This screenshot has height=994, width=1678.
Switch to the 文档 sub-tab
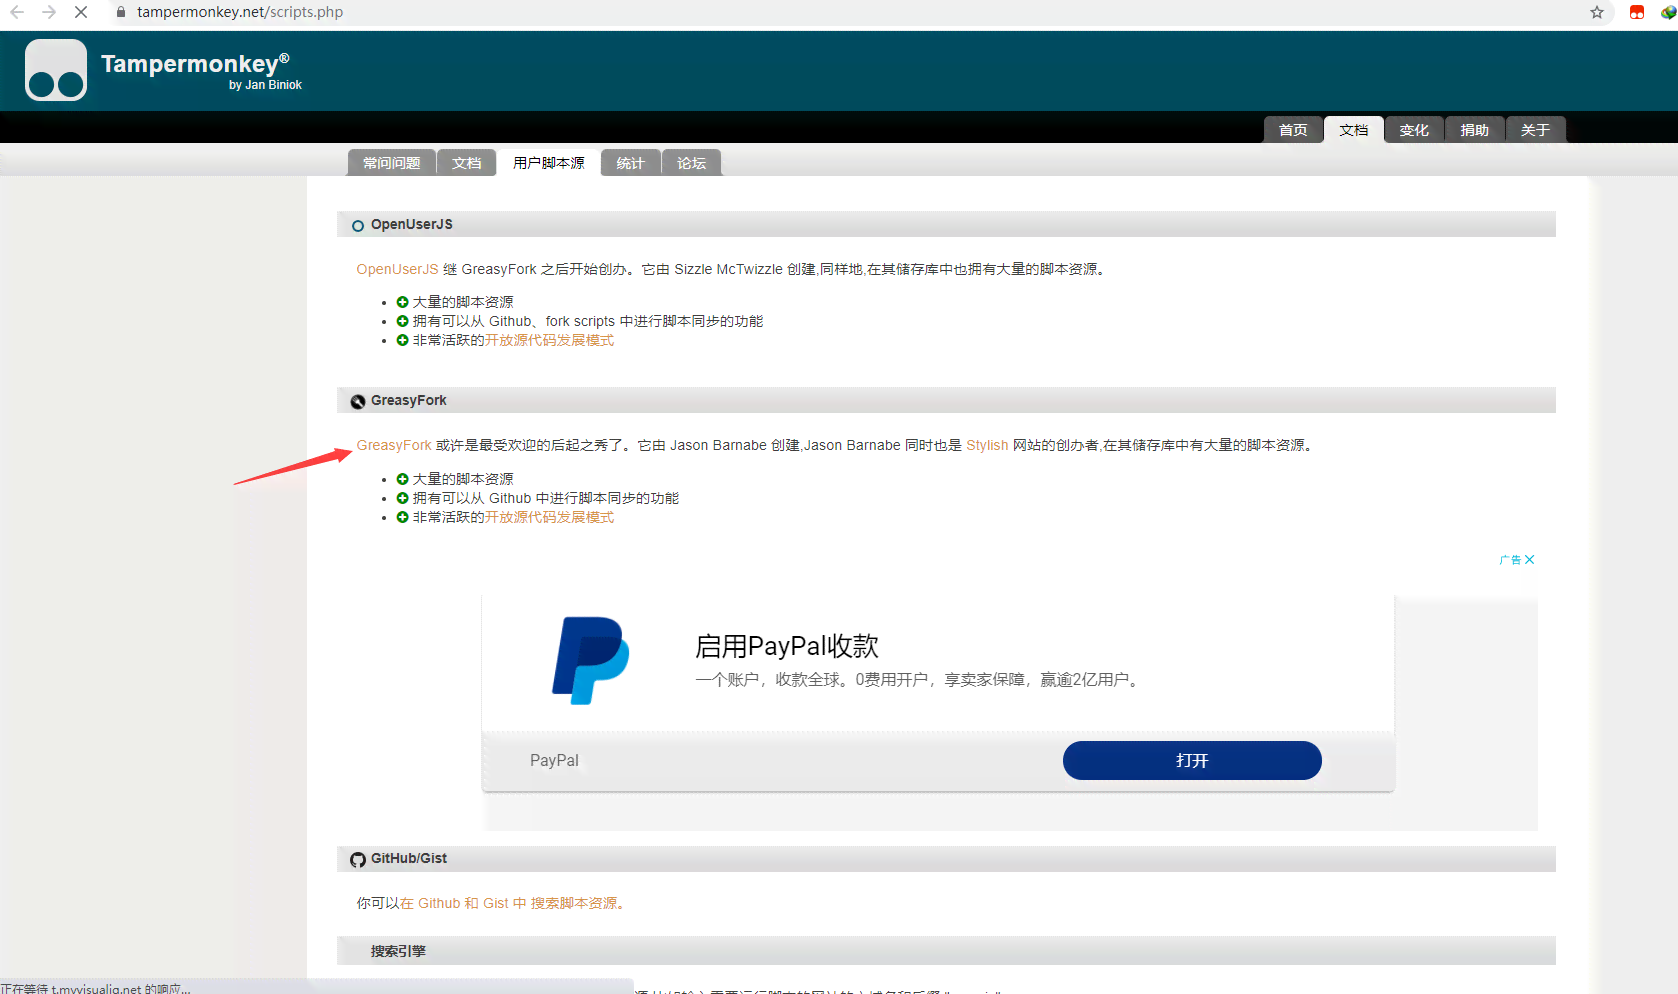click(467, 163)
